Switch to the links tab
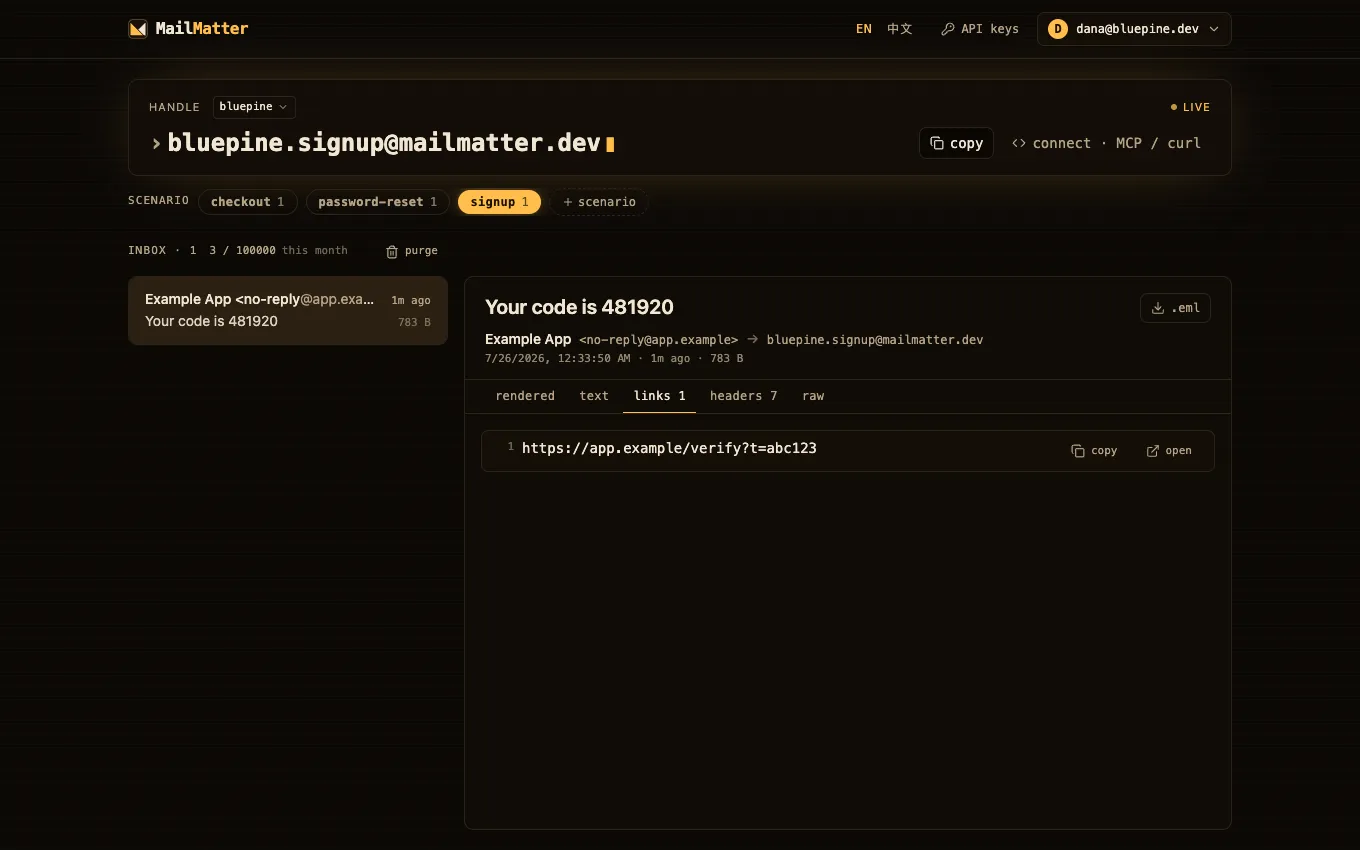This screenshot has width=1360, height=850. click(x=659, y=396)
